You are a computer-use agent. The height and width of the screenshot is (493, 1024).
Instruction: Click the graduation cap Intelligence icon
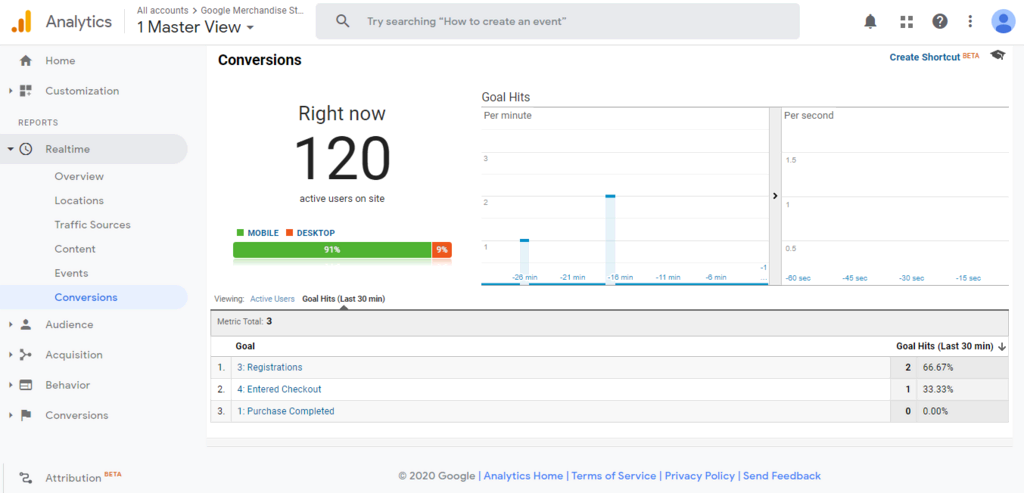[x=997, y=56]
